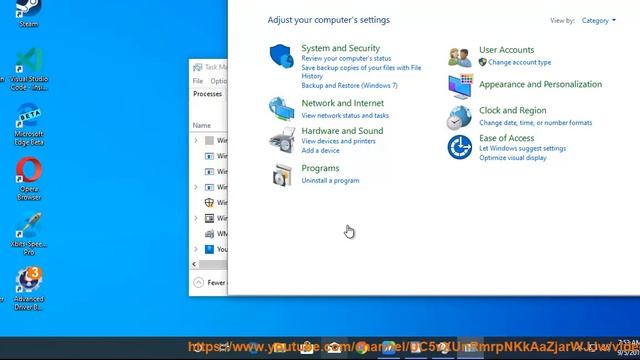The height and width of the screenshot is (360, 640).
Task: Click Task Manager title bar app icon
Action: [198, 67]
